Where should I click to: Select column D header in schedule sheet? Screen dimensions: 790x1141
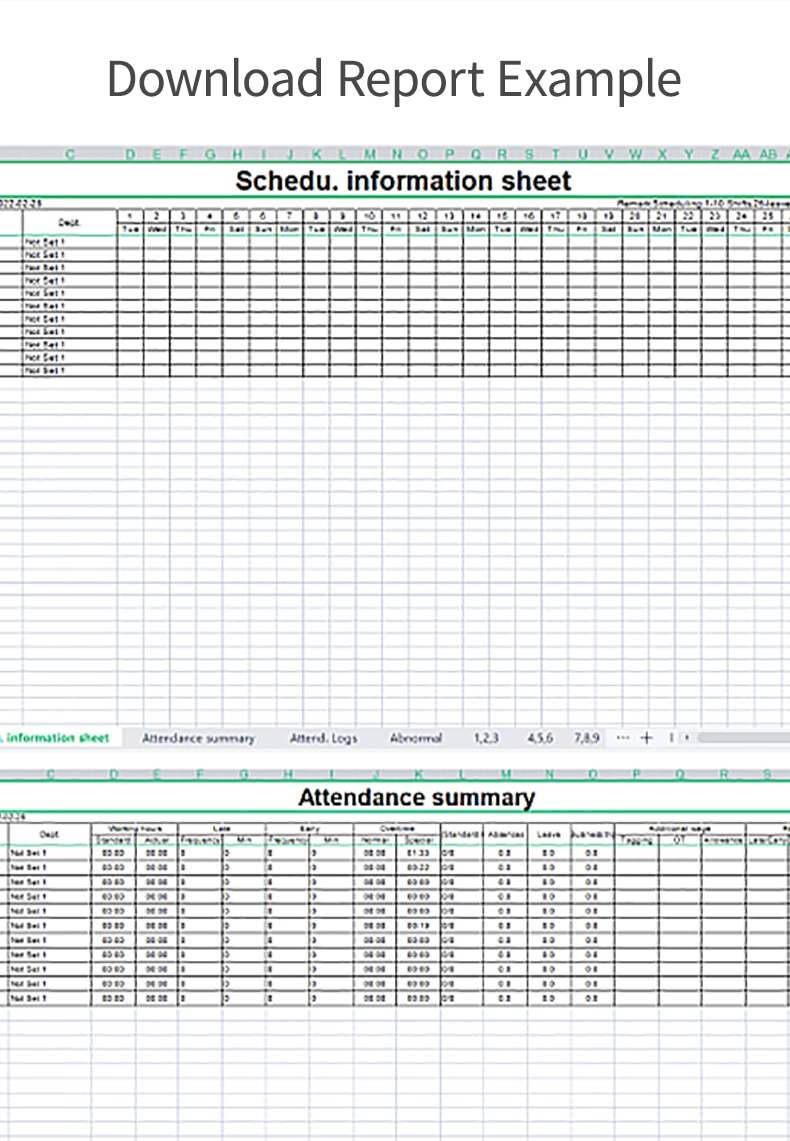tap(130, 154)
